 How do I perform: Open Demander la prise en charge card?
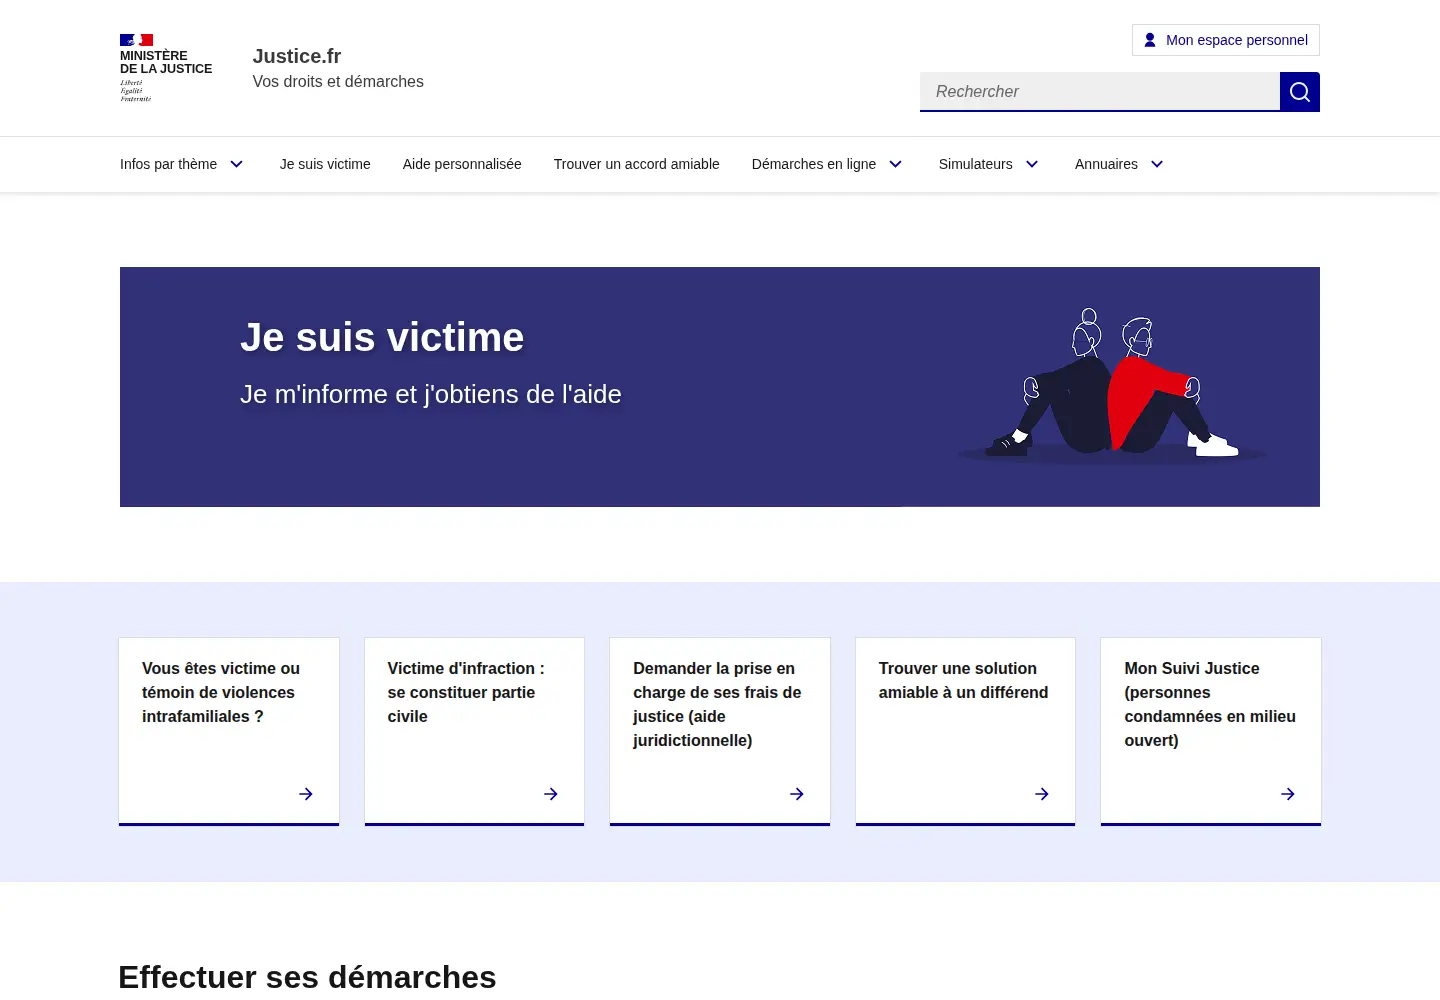(x=720, y=731)
